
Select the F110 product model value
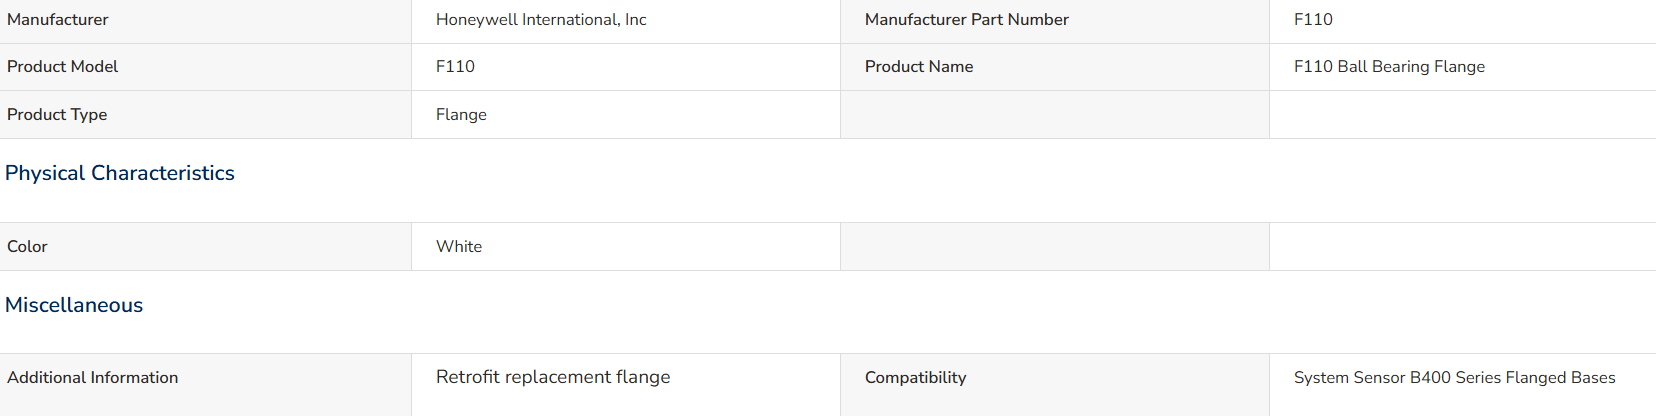(455, 67)
